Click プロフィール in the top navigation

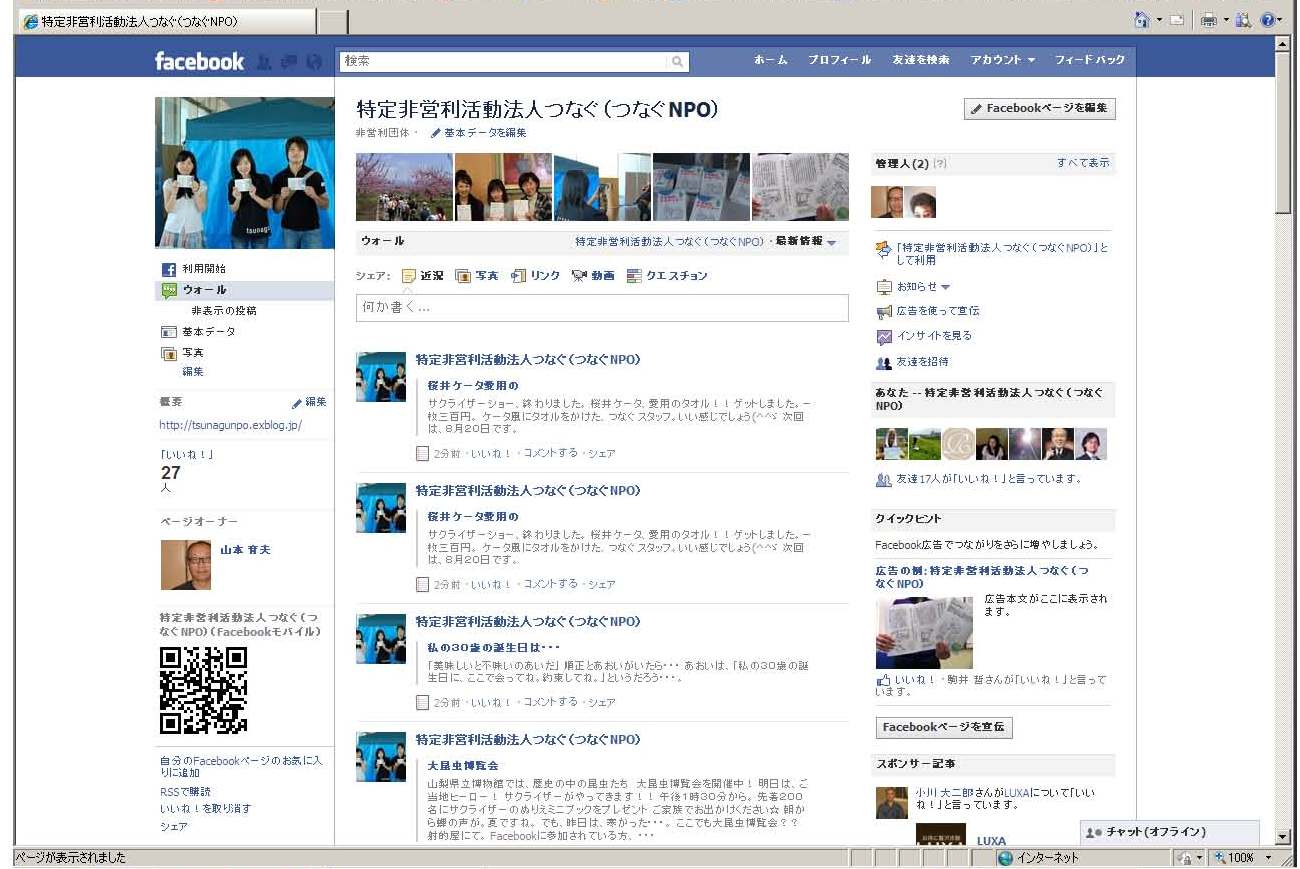tap(840, 61)
